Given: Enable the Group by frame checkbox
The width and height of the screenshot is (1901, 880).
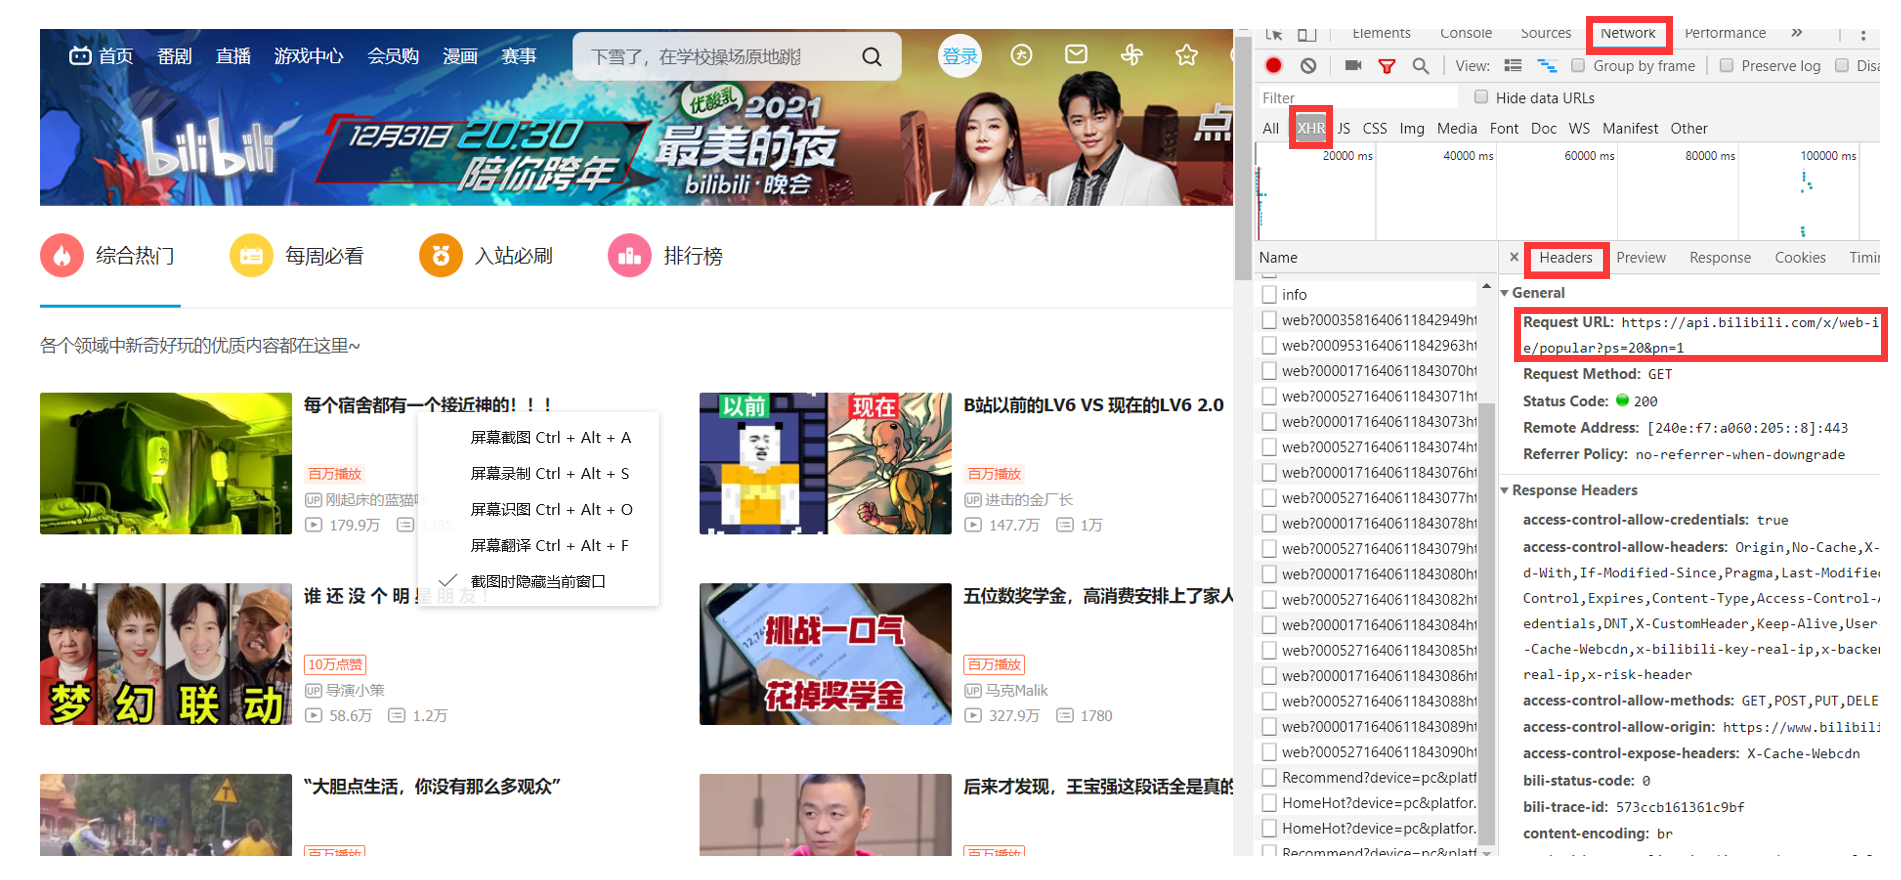Looking at the screenshot, I should pos(1578,66).
